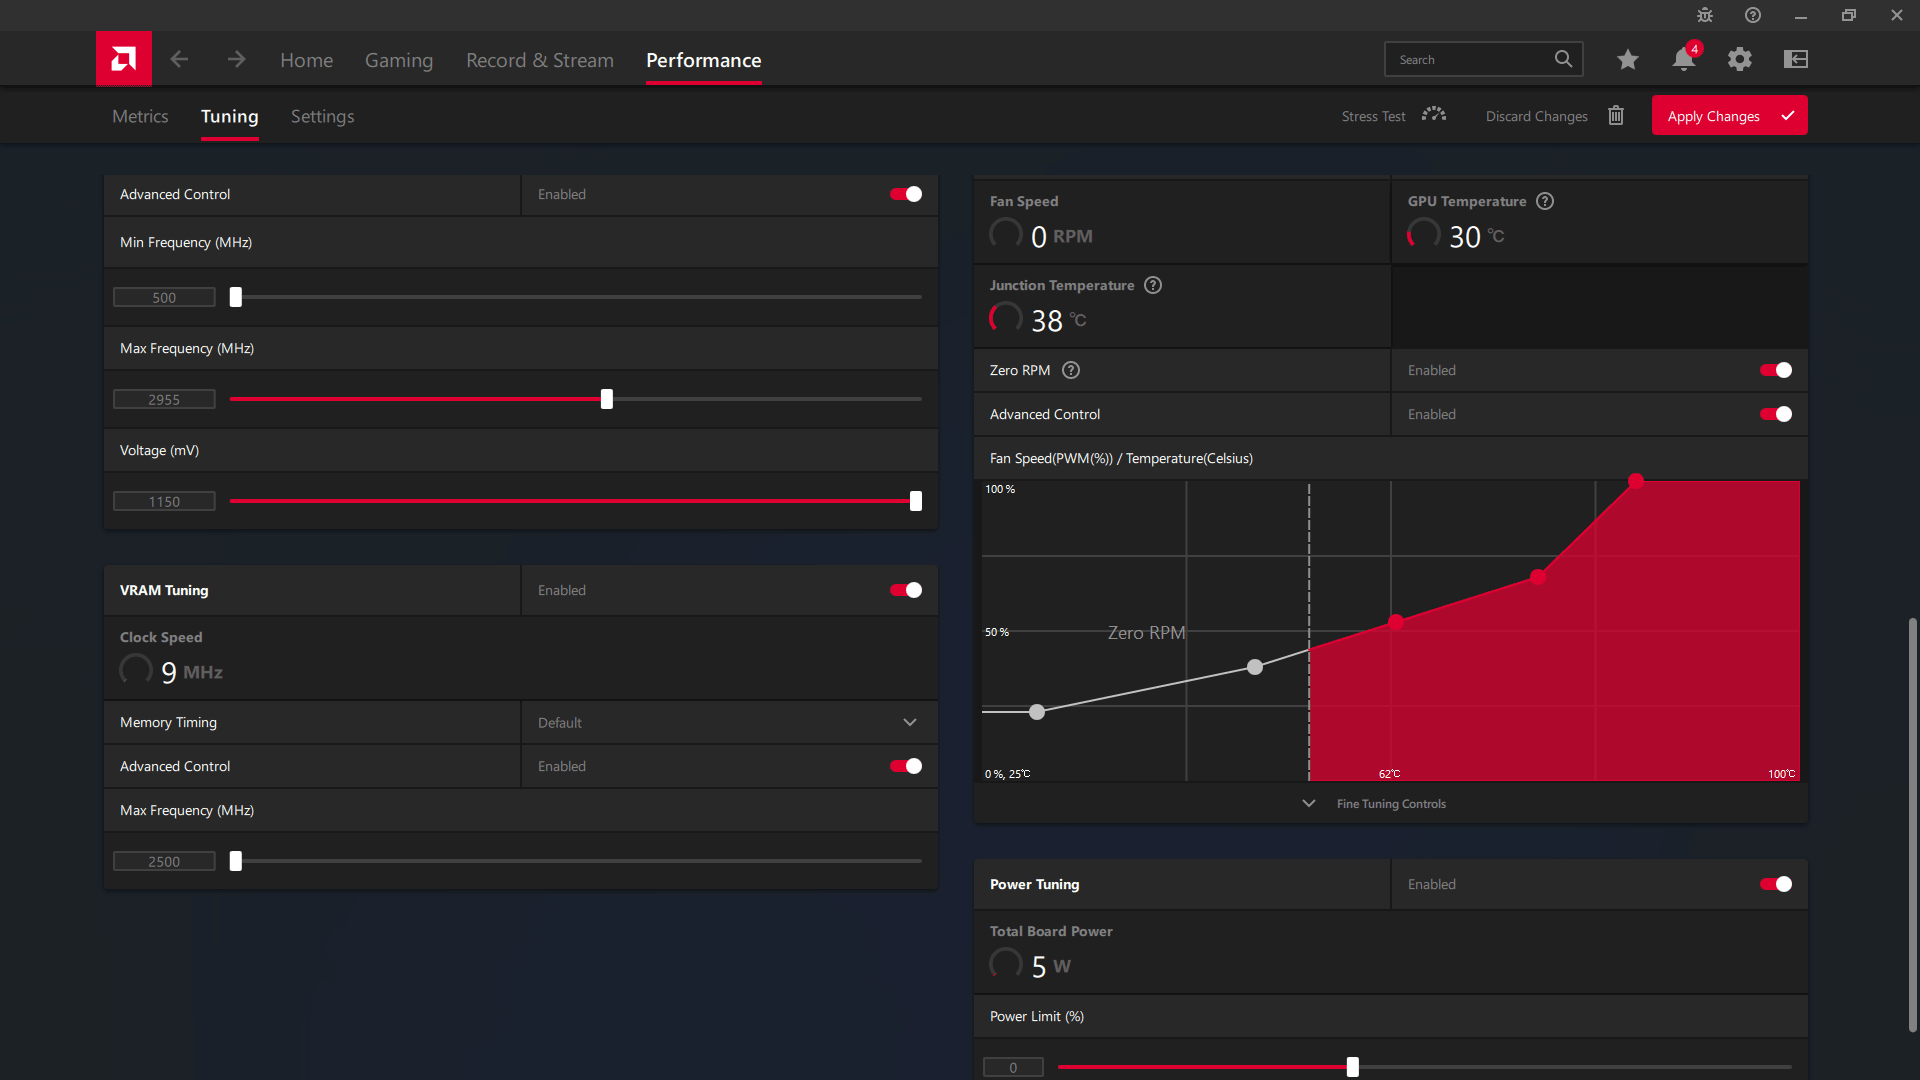Click Apply Changes button
This screenshot has height=1080, width=1920.
click(x=1729, y=115)
